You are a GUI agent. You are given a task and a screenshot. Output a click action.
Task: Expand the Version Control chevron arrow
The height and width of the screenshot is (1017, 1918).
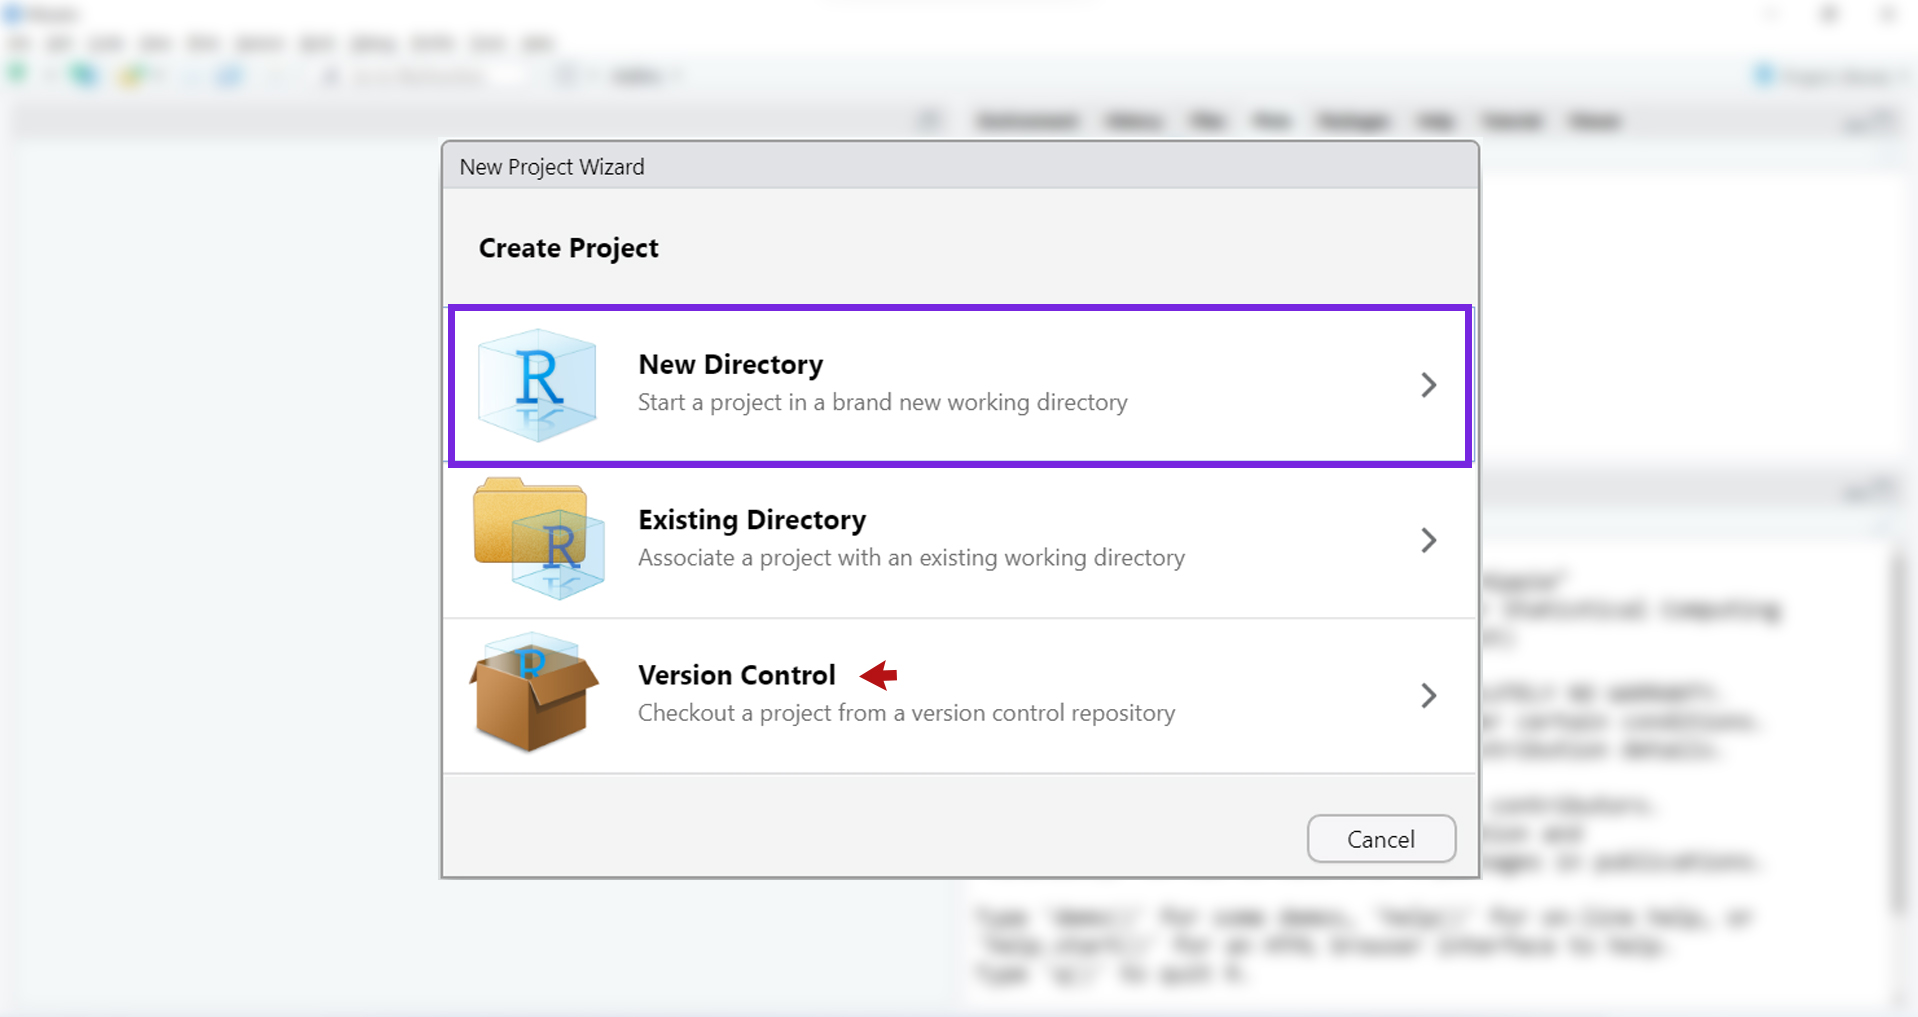pyautogui.click(x=1428, y=695)
